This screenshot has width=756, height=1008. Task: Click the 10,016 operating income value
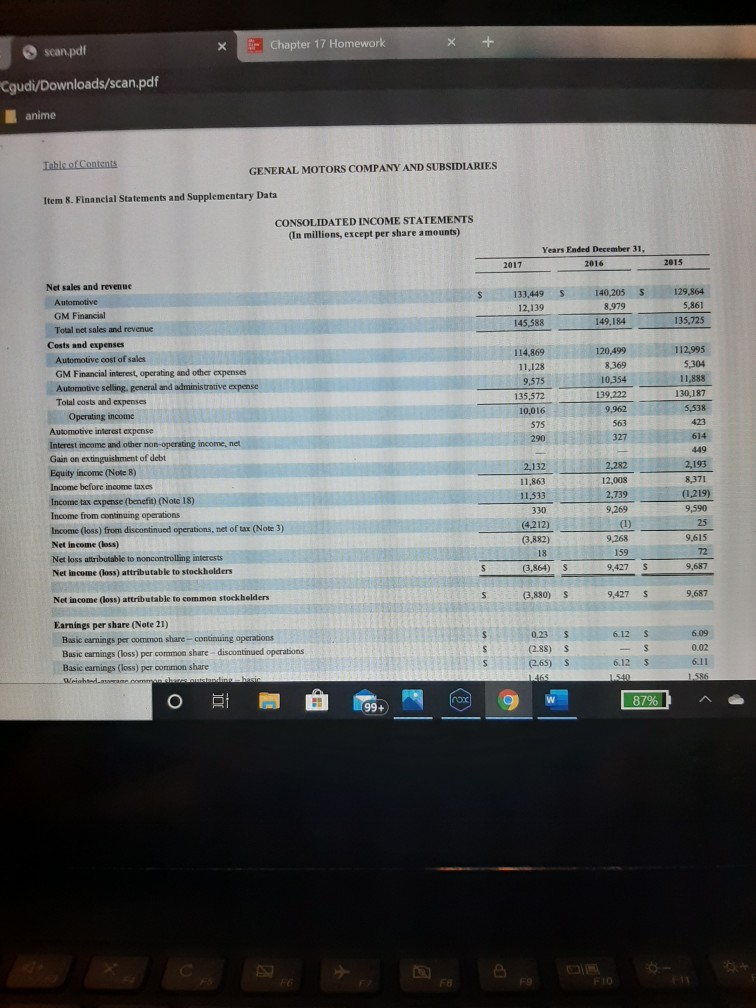[532, 411]
